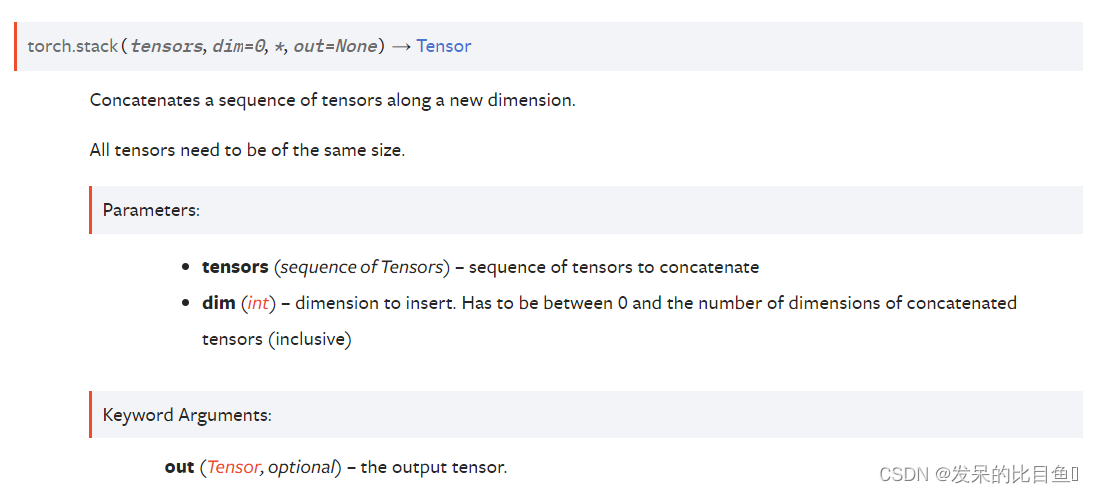Click the Keyword Arguments: section heading
1093x493 pixels.
tap(187, 415)
